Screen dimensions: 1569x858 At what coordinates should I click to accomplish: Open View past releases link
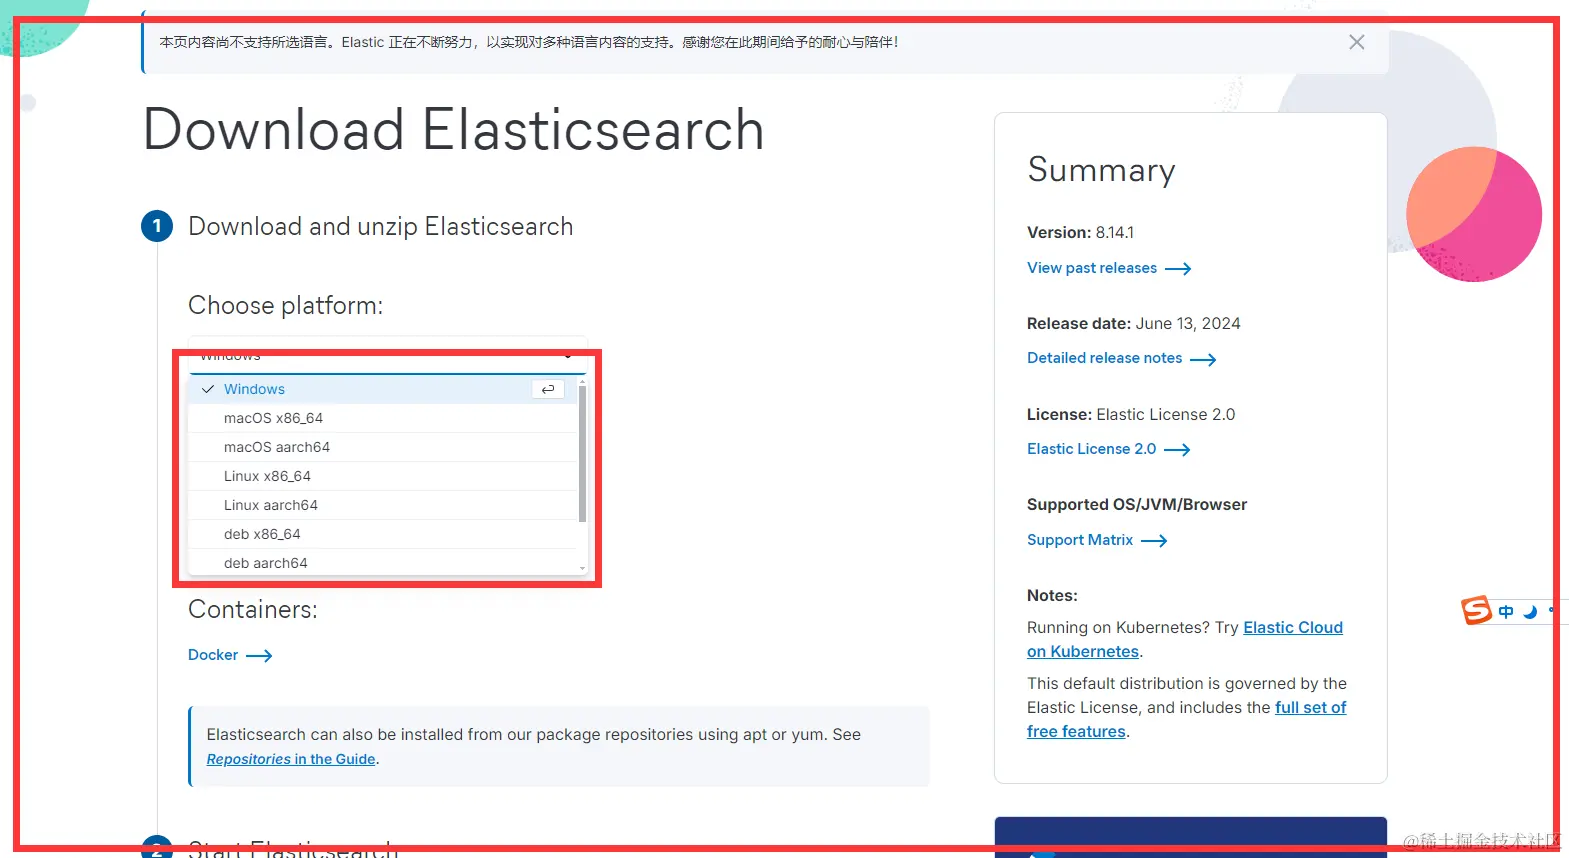point(1092,268)
